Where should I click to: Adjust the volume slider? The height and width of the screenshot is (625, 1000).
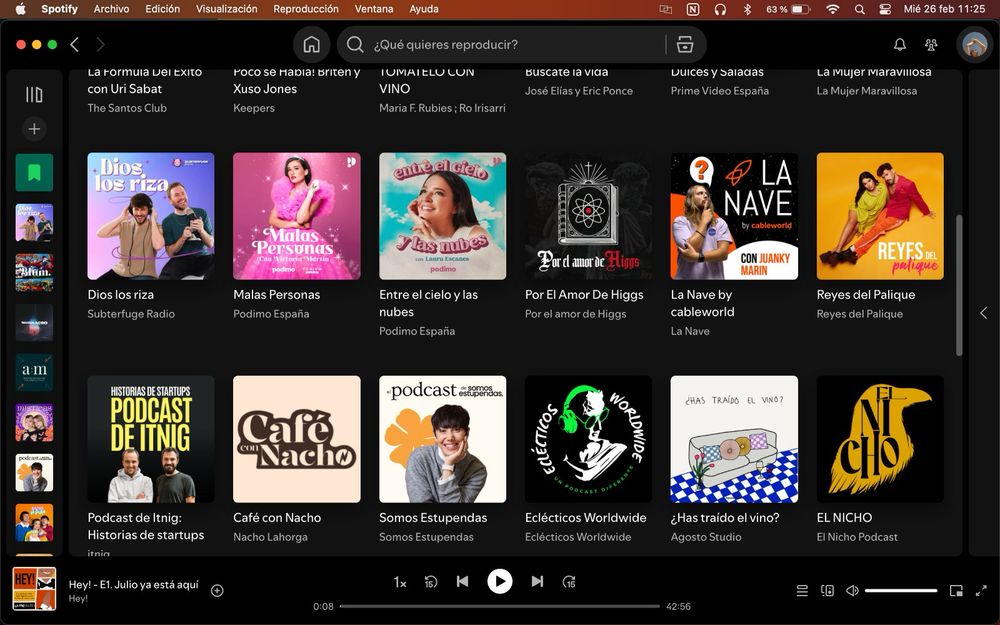pyautogui.click(x=901, y=591)
